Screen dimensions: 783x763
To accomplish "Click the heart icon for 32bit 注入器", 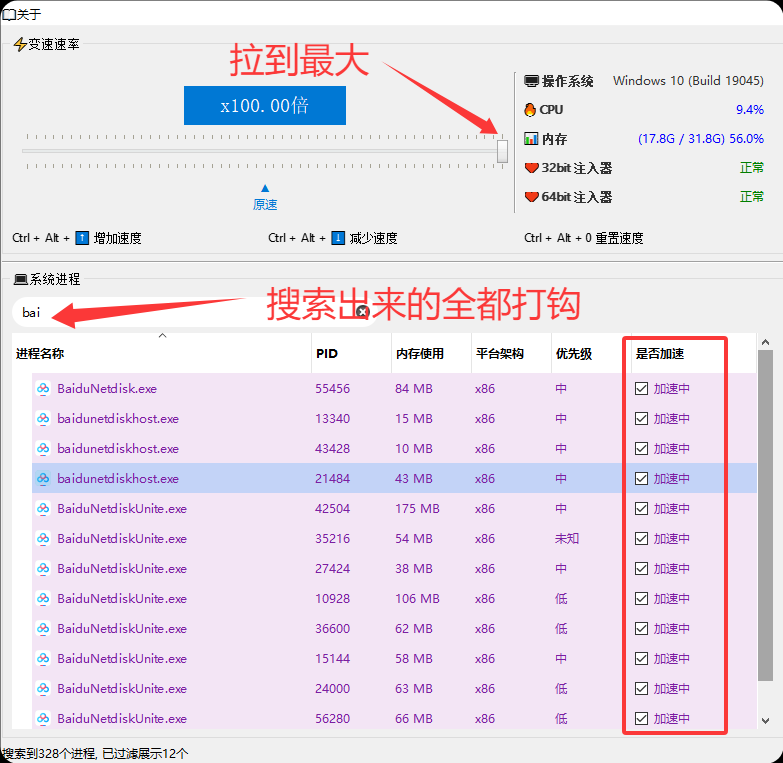I will (531, 168).
